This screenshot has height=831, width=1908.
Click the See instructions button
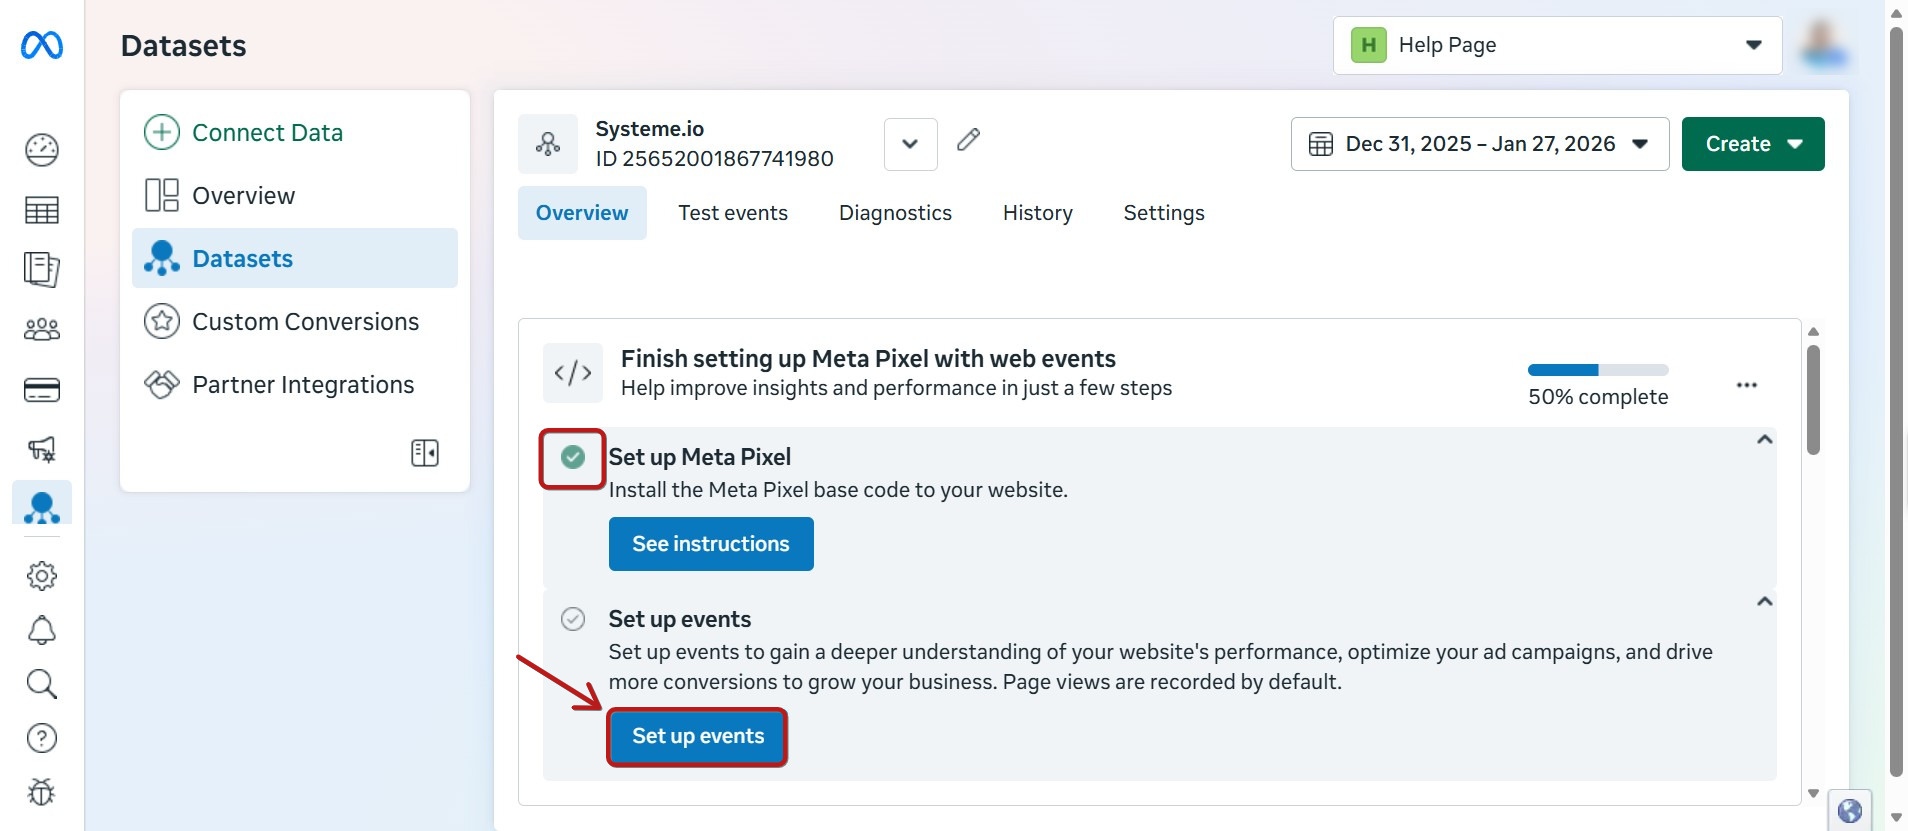click(711, 544)
